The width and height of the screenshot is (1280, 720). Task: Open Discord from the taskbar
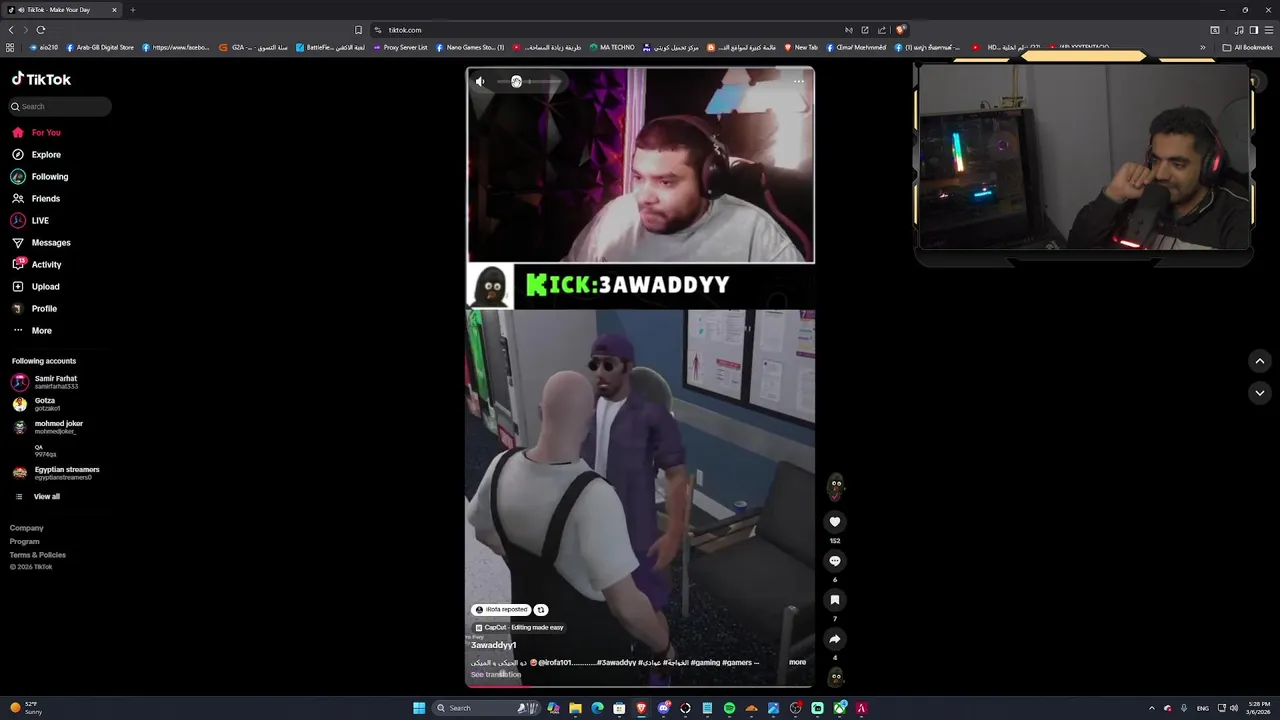[663, 708]
